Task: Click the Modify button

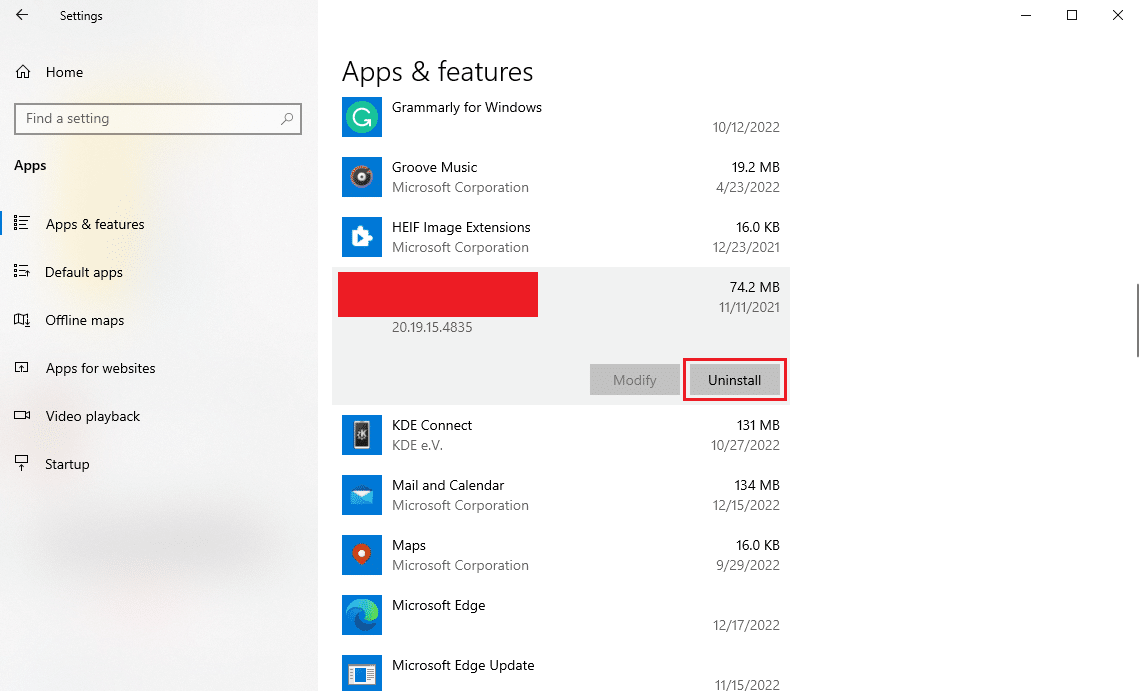Action: click(x=634, y=379)
